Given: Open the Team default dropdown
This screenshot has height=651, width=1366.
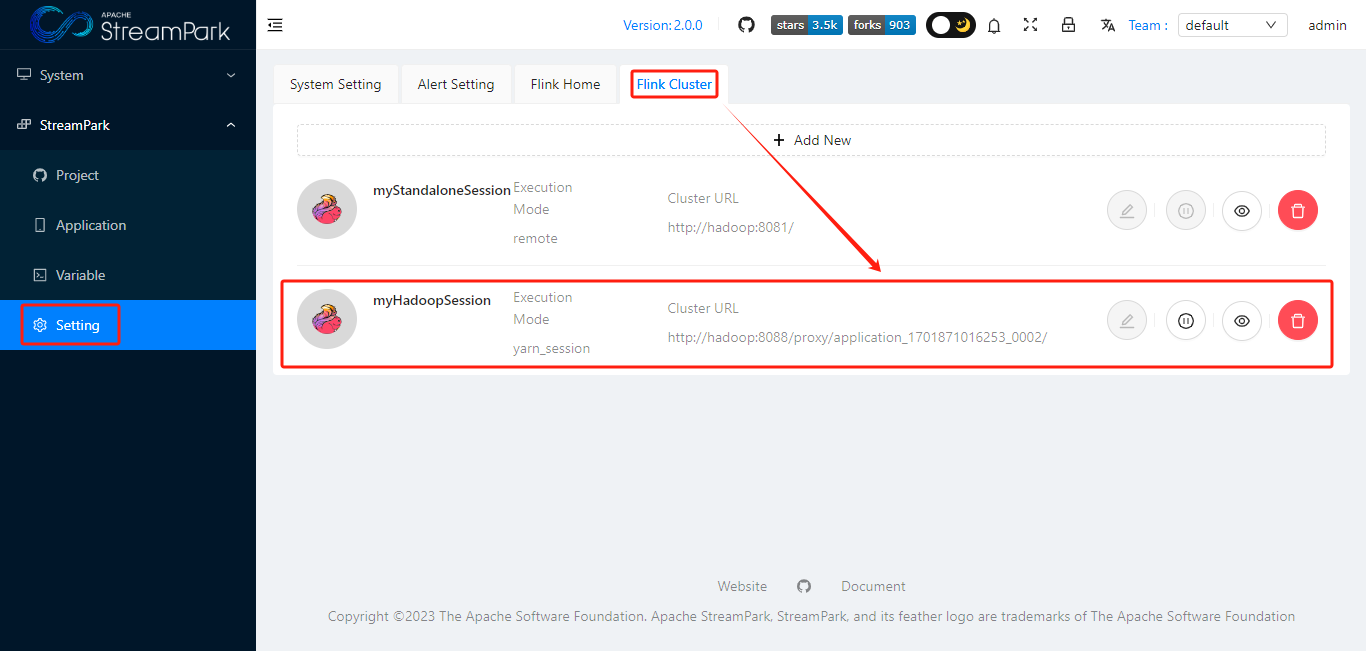Looking at the screenshot, I should 1231,24.
